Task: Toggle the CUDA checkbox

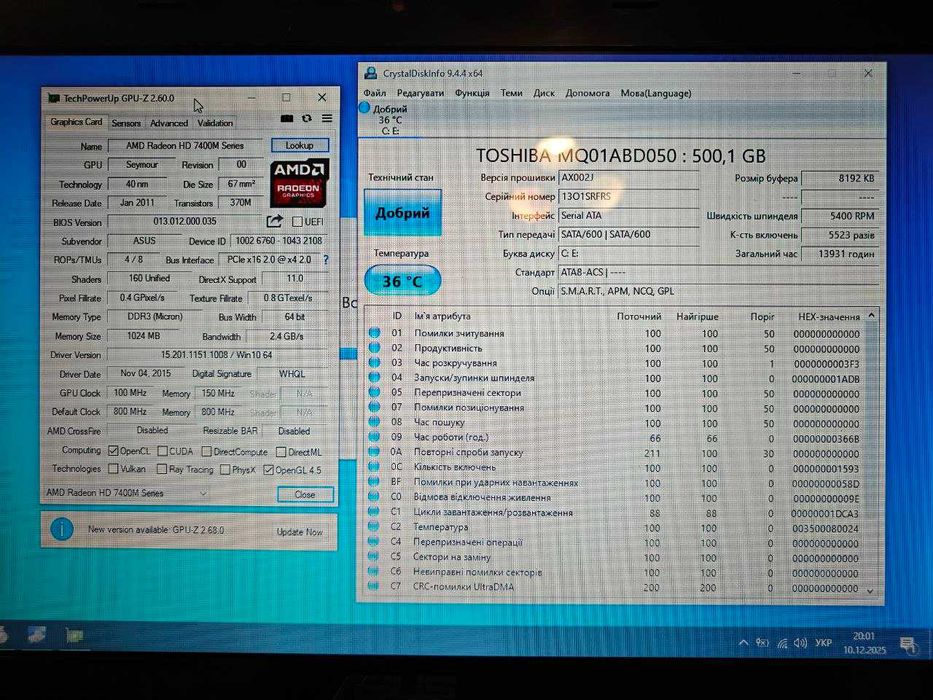Action: [x=162, y=451]
